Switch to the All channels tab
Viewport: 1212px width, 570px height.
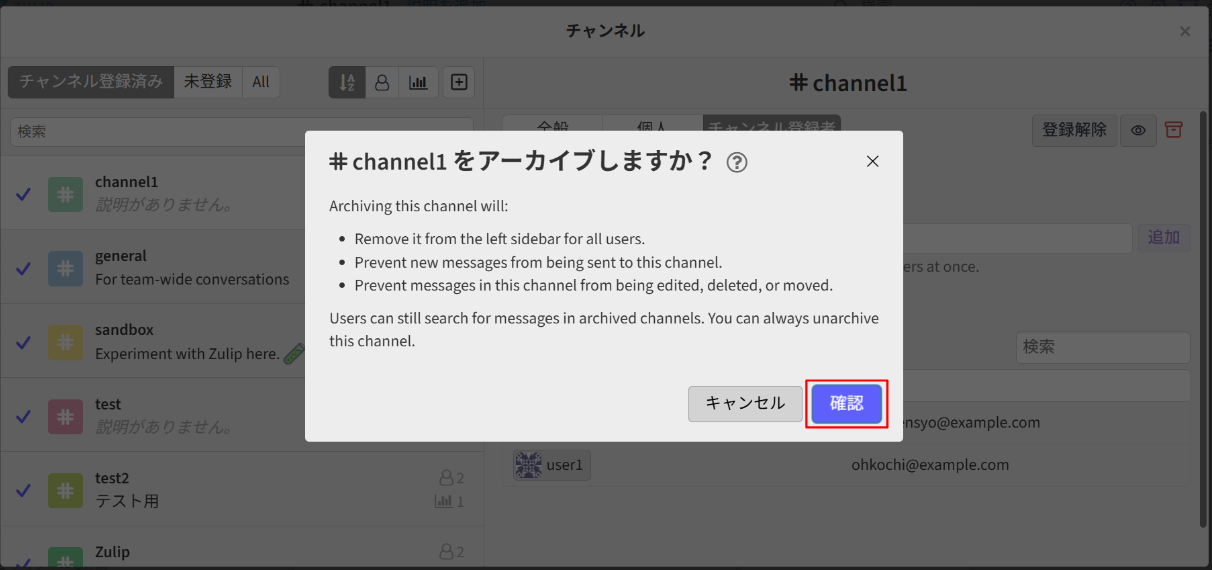click(x=261, y=82)
